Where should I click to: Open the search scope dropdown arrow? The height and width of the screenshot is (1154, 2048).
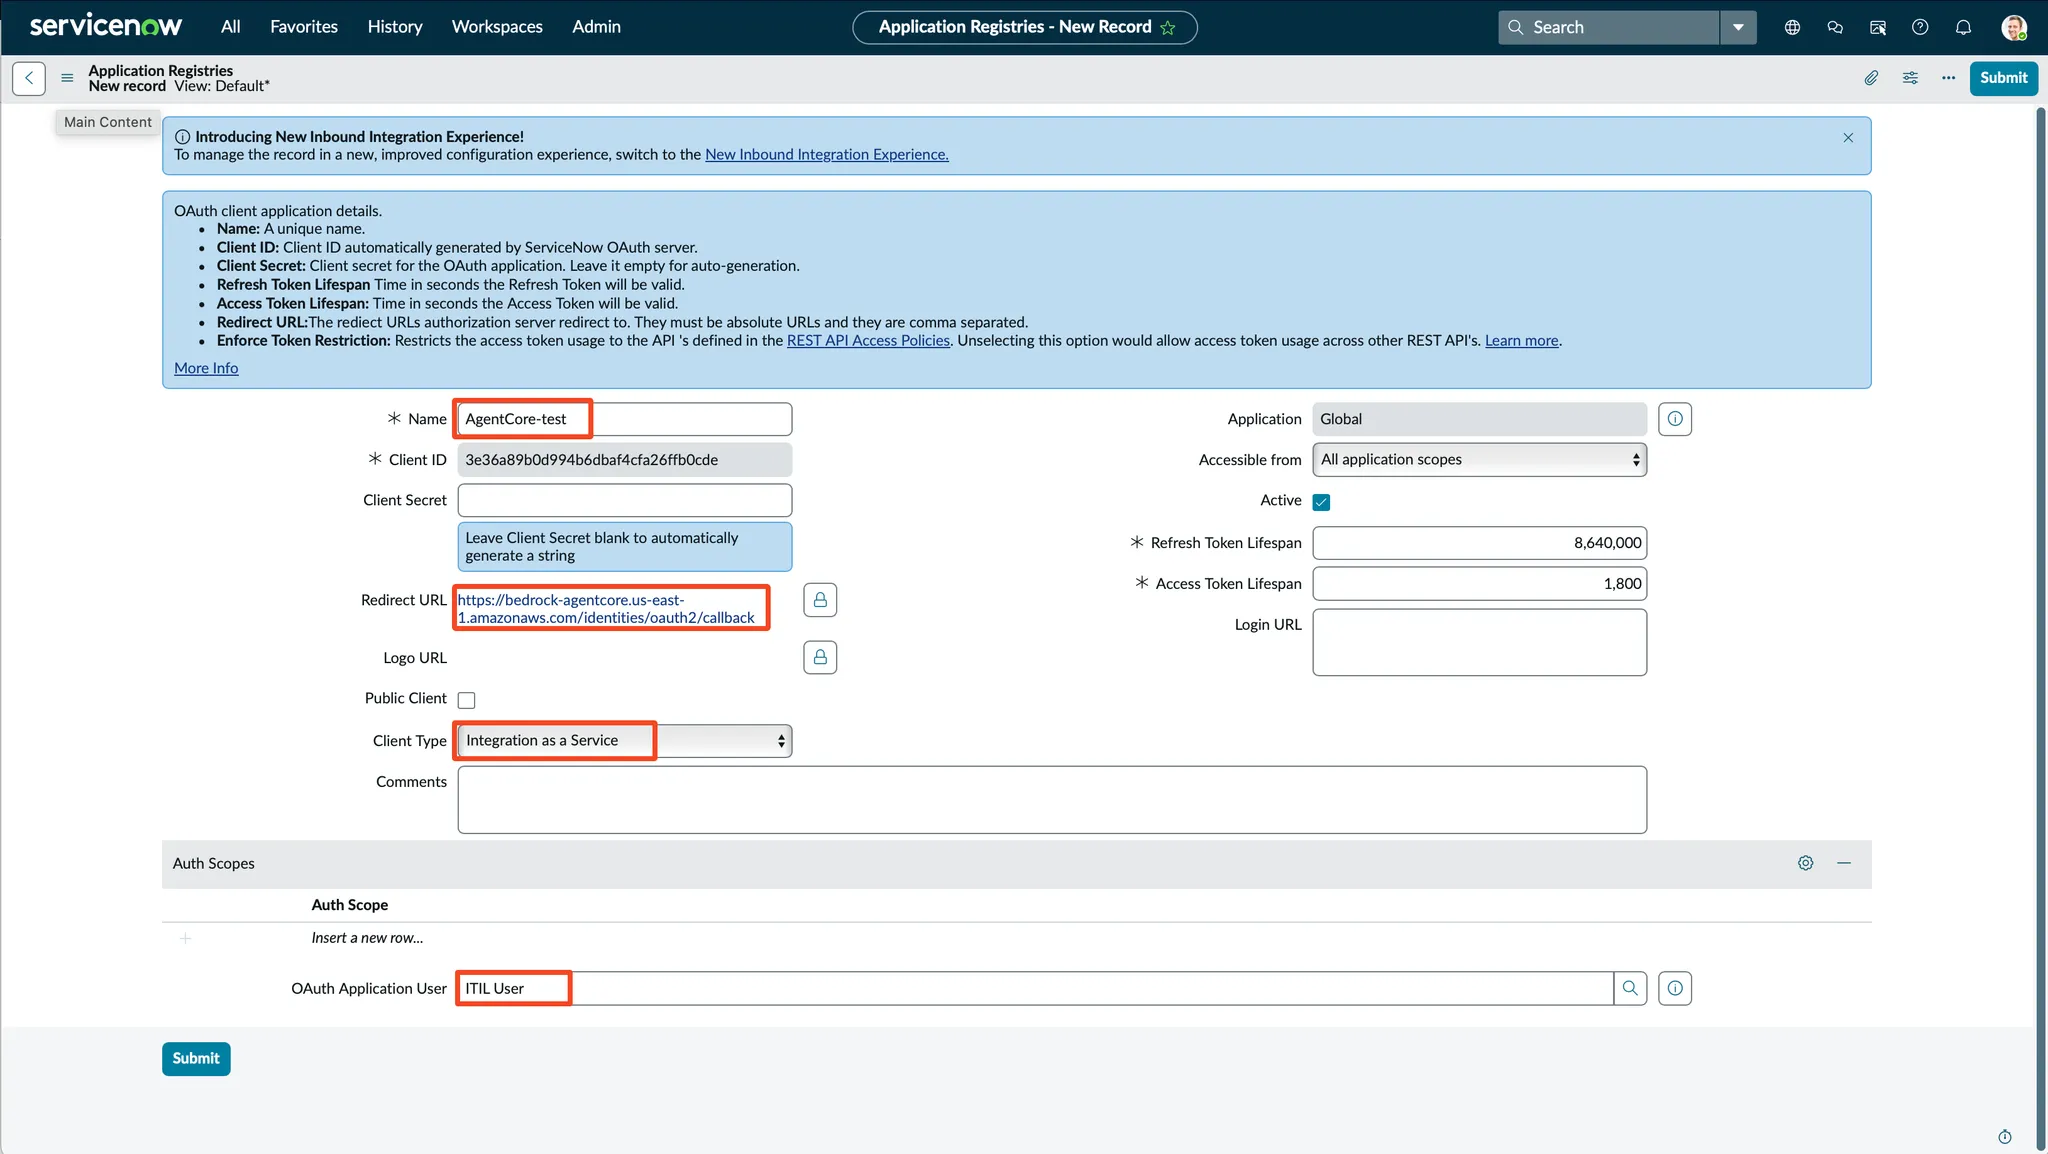pyautogui.click(x=1738, y=27)
